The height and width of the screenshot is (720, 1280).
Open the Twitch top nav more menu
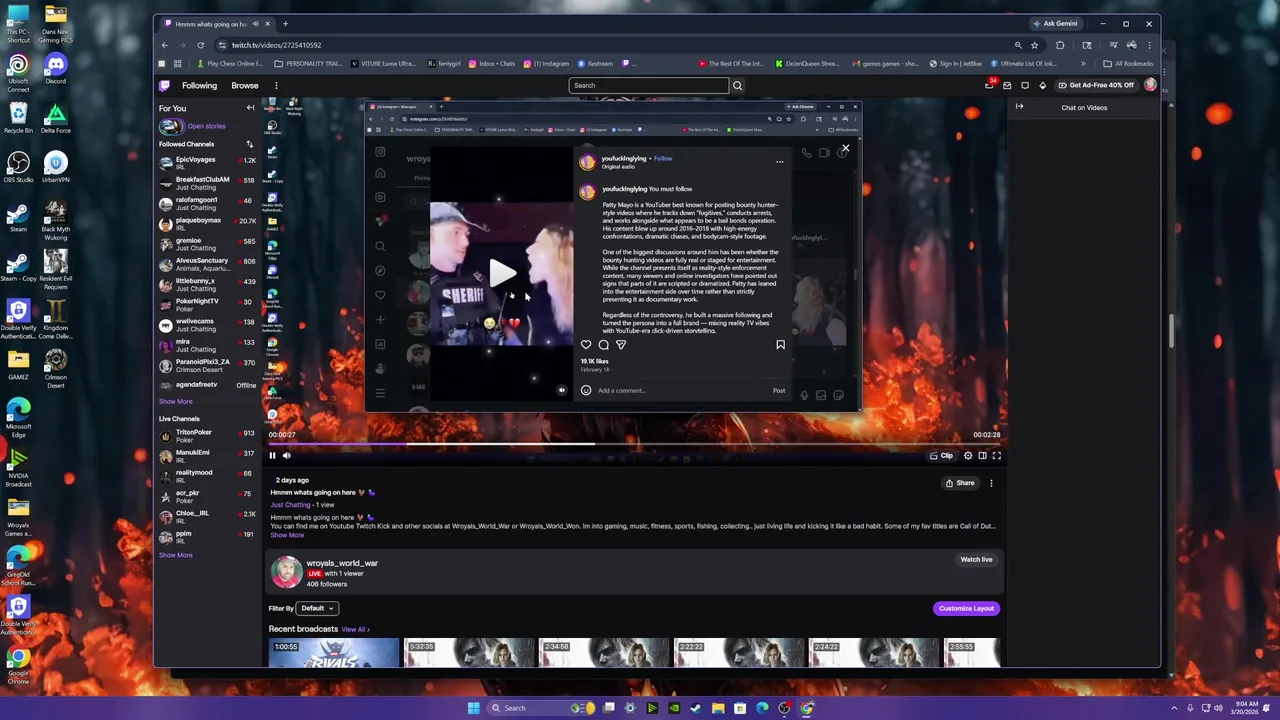point(276,85)
